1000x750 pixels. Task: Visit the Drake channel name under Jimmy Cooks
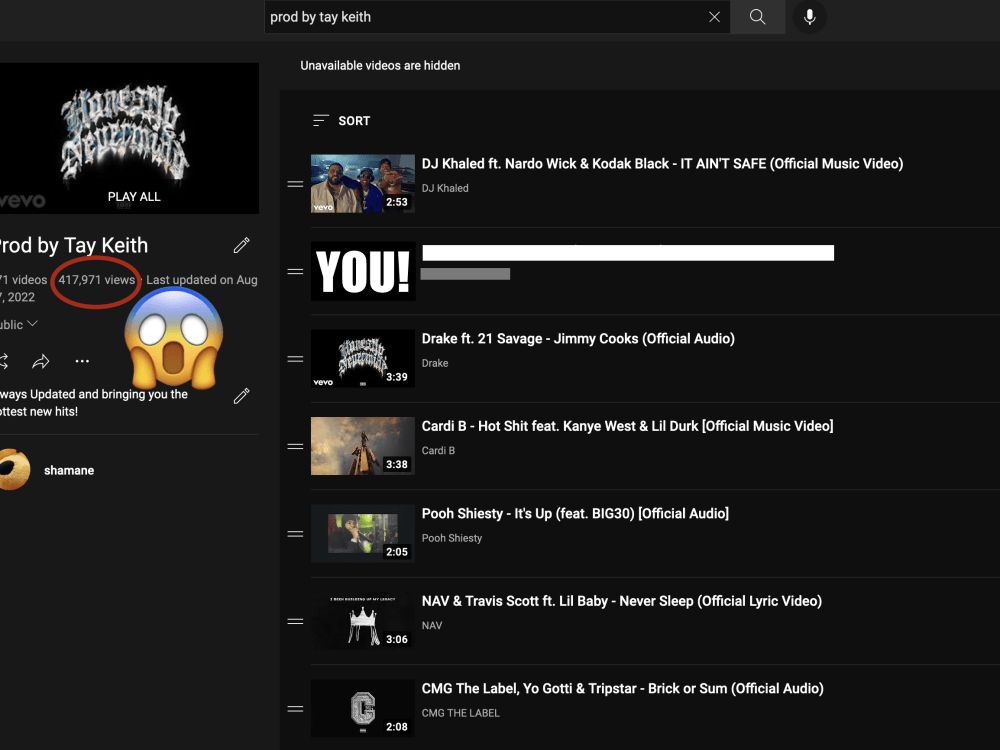[x=435, y=363]
